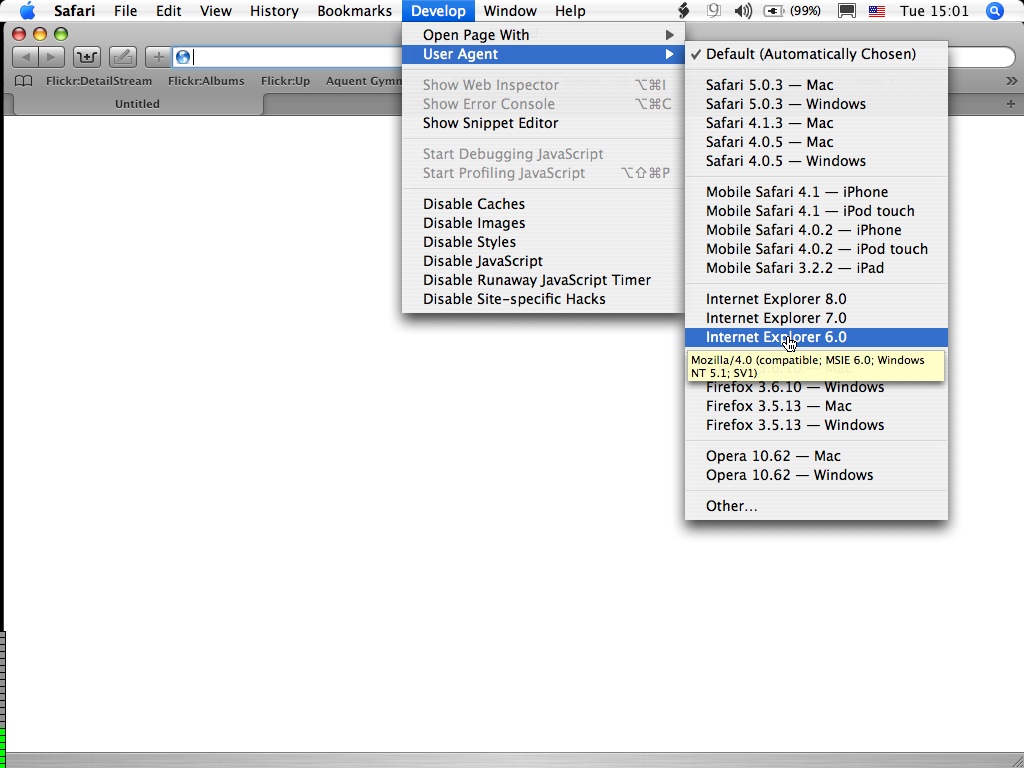Viewport: 1024px width, 768px height.
Task: Select Internet Explorer 6.0 user agent
Action: click(816, 337)
